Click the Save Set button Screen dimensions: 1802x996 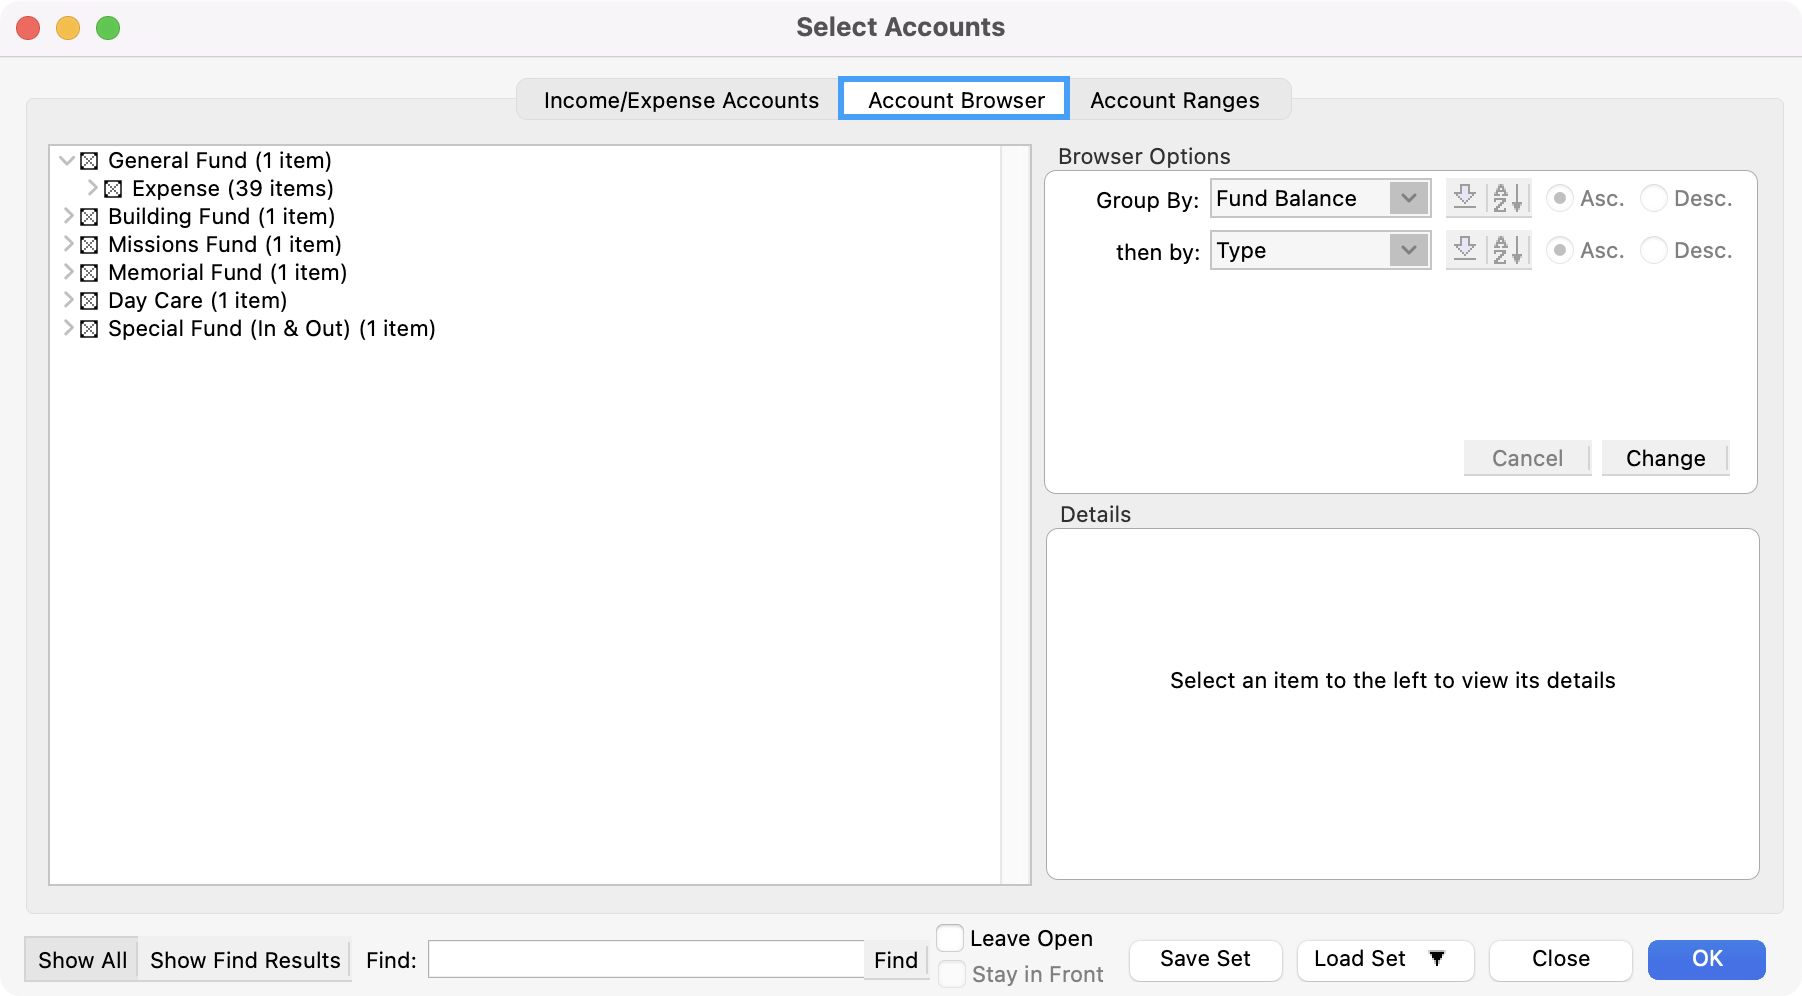[1204, 959]
